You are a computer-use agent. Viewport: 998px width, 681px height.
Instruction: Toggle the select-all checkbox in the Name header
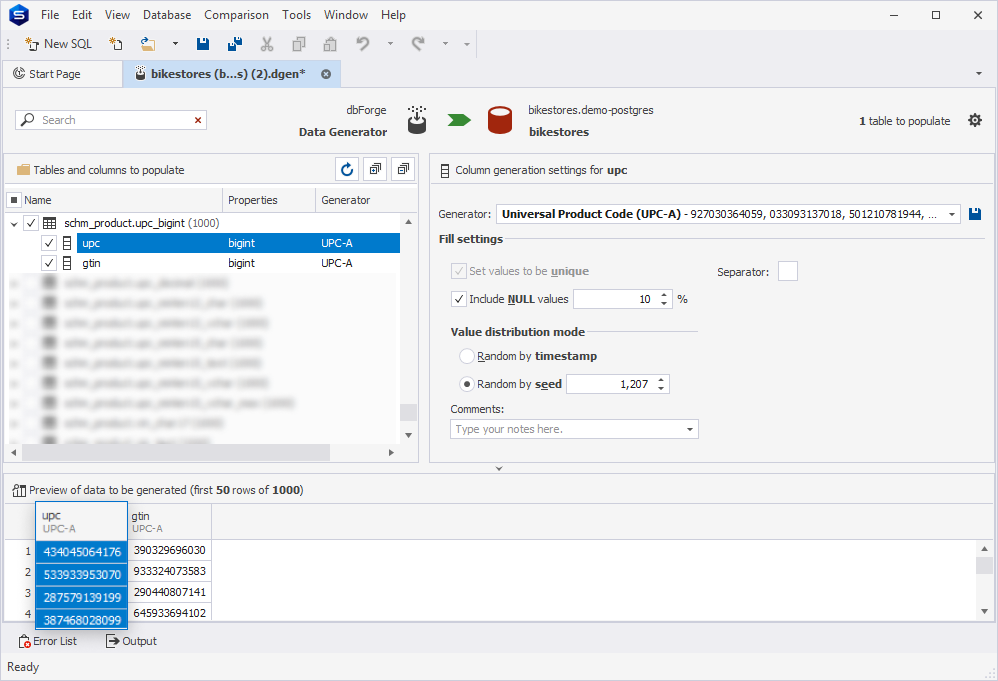point(14,200)
